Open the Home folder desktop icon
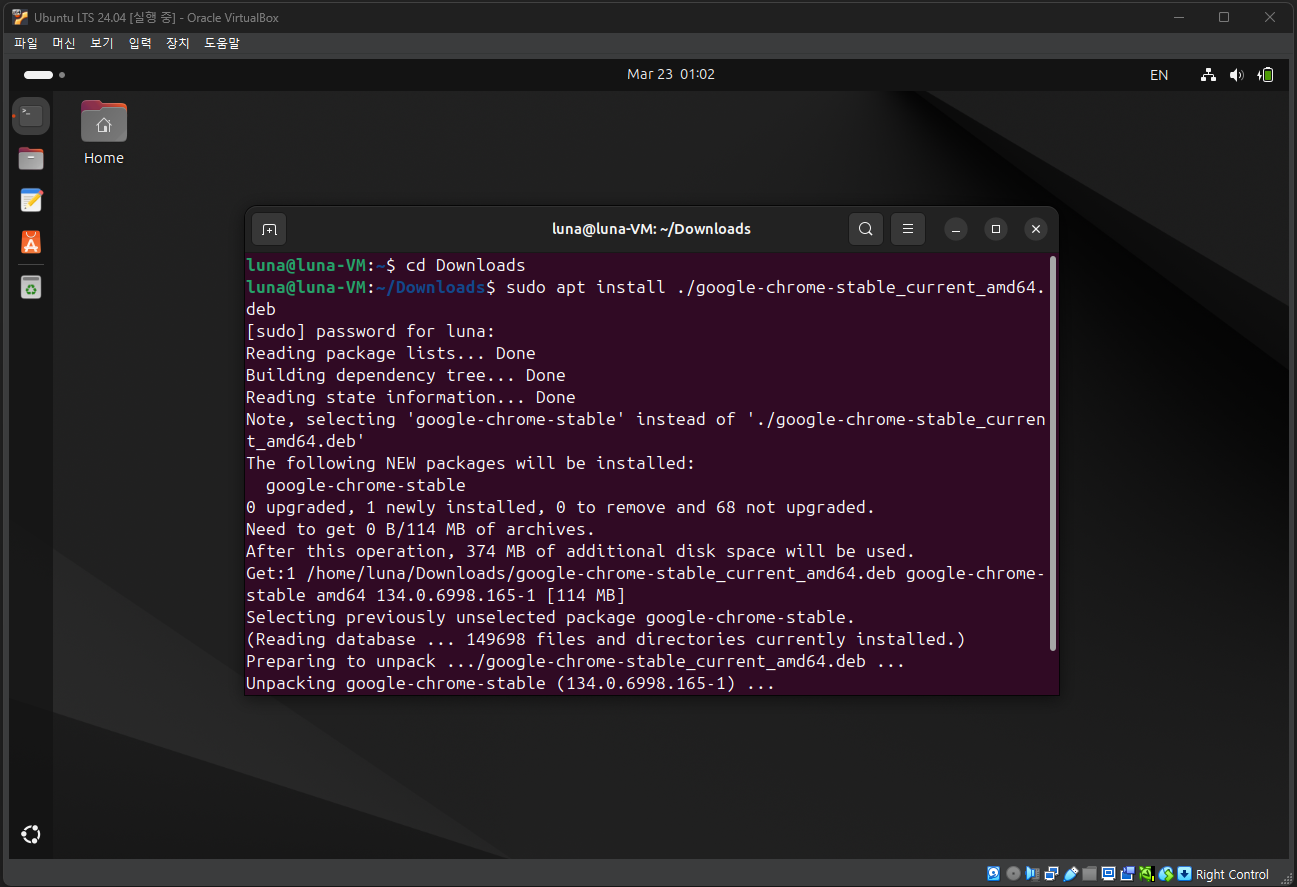 pos(104,132)
